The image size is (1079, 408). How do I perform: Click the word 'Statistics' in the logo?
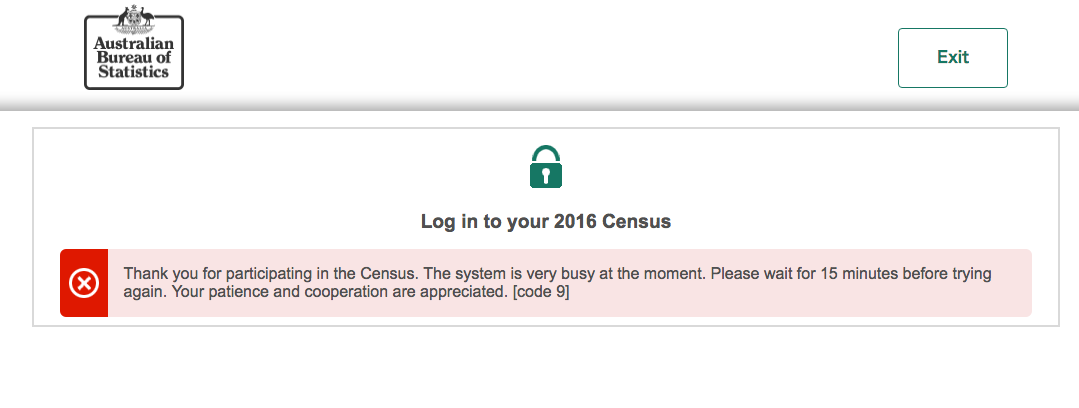[133, 72]
